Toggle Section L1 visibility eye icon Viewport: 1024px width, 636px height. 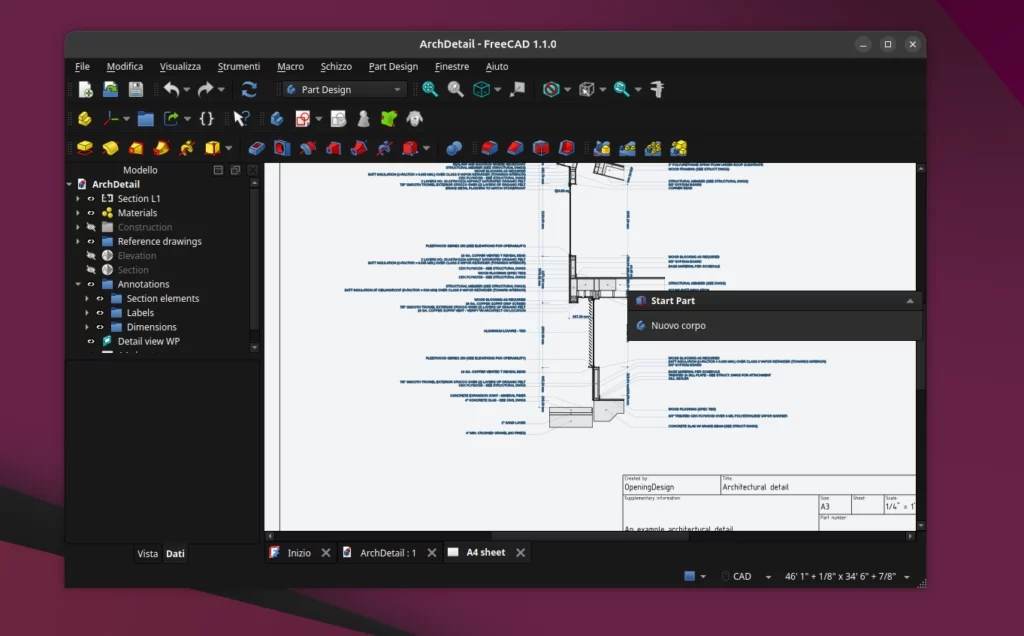point(90,198)
